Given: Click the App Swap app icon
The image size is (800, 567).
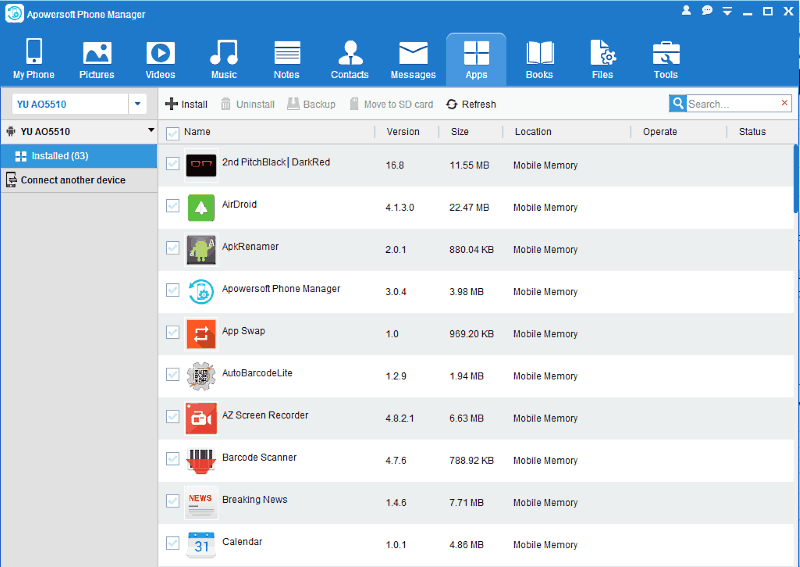Looking at the screenshot, I should [201, 334].
